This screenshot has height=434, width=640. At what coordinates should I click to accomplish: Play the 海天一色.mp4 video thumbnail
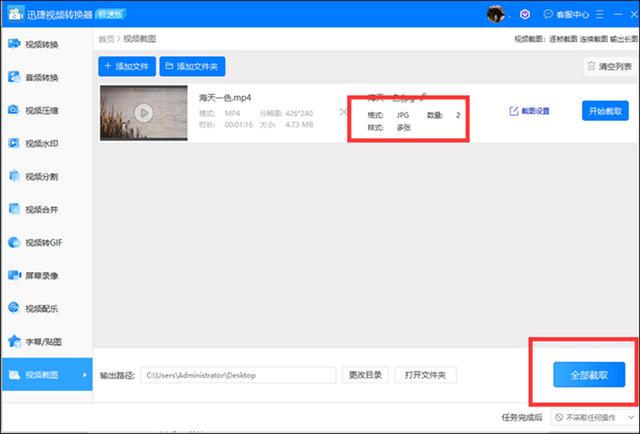[143, 112]
